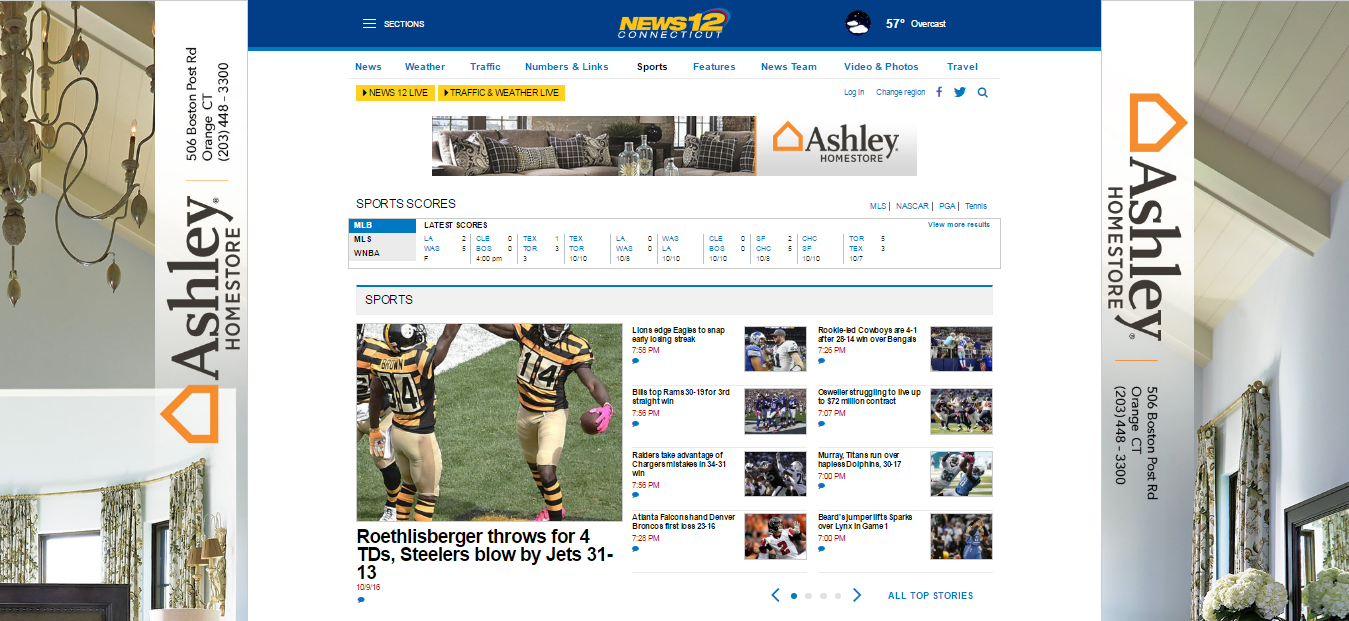
Task: Click the Steelers players main photo
Action: tap(489, 422)
